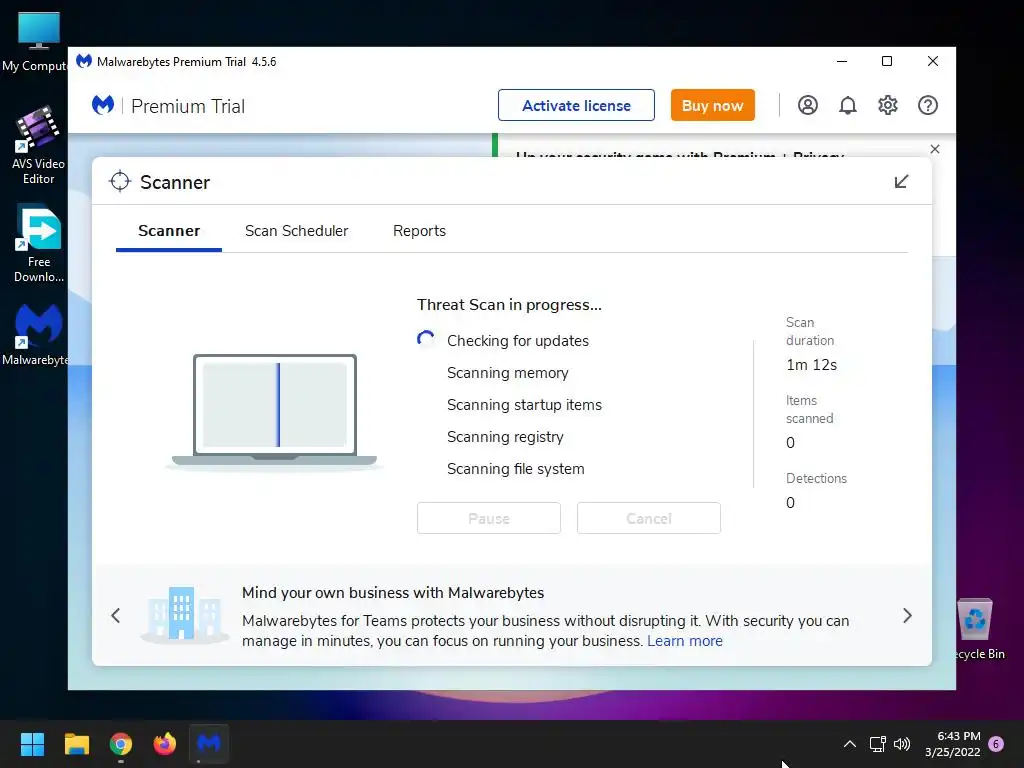
Task: Pause the threat scan
Action: (488, 519)
